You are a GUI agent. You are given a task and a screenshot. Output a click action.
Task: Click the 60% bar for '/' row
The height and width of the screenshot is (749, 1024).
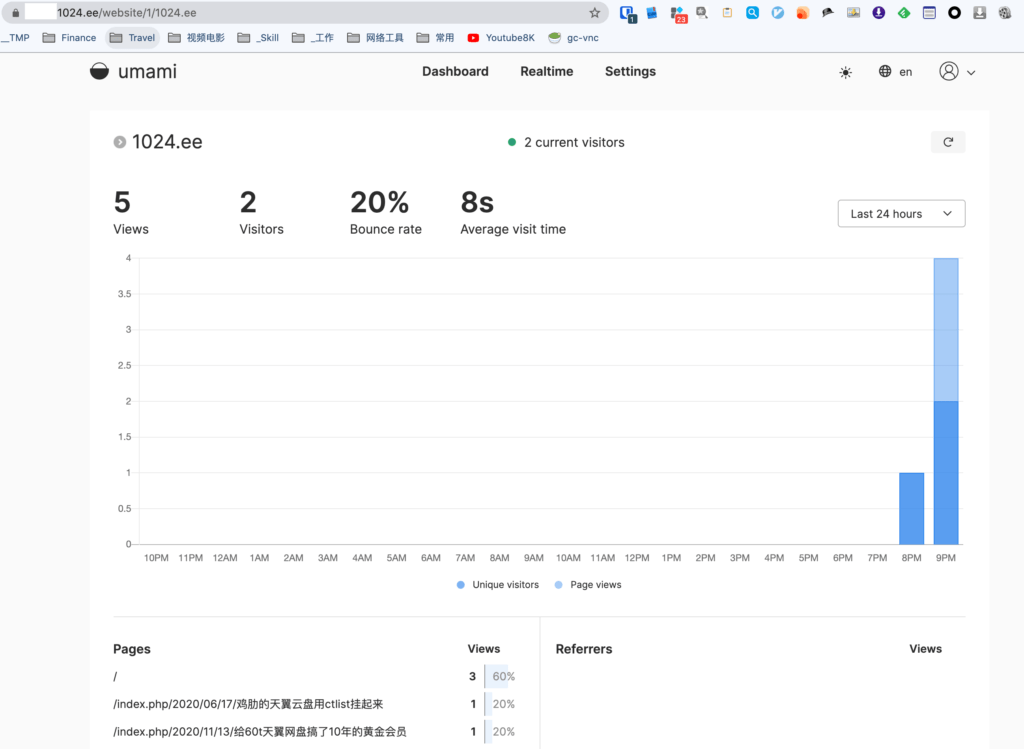pos(501,677)
